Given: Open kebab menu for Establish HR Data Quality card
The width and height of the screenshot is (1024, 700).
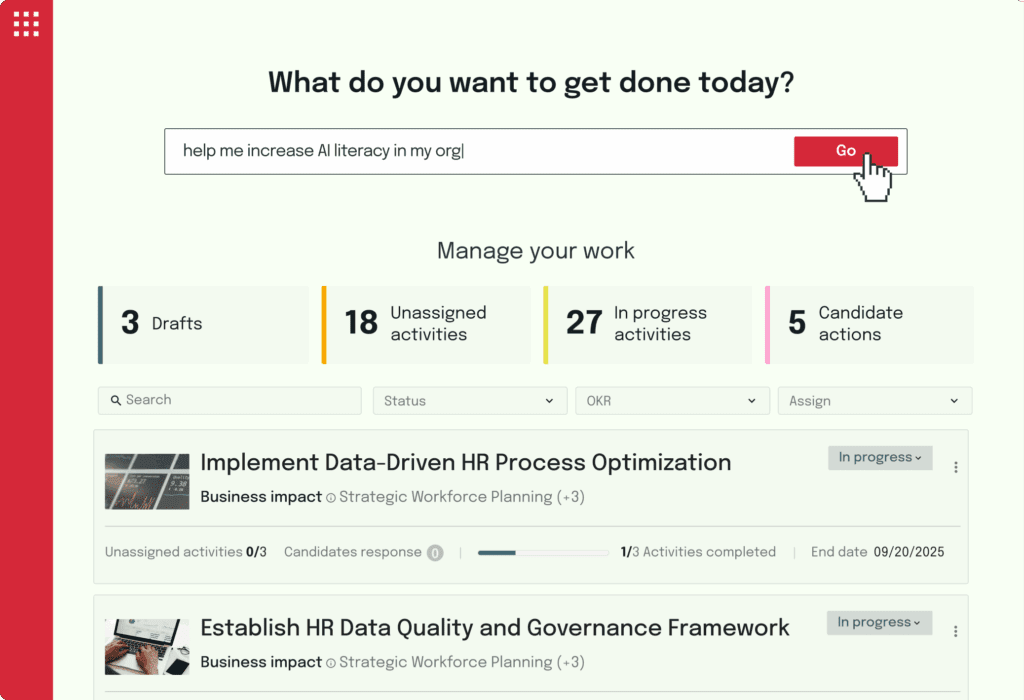Looking at the screenshot, I should 956,631.
